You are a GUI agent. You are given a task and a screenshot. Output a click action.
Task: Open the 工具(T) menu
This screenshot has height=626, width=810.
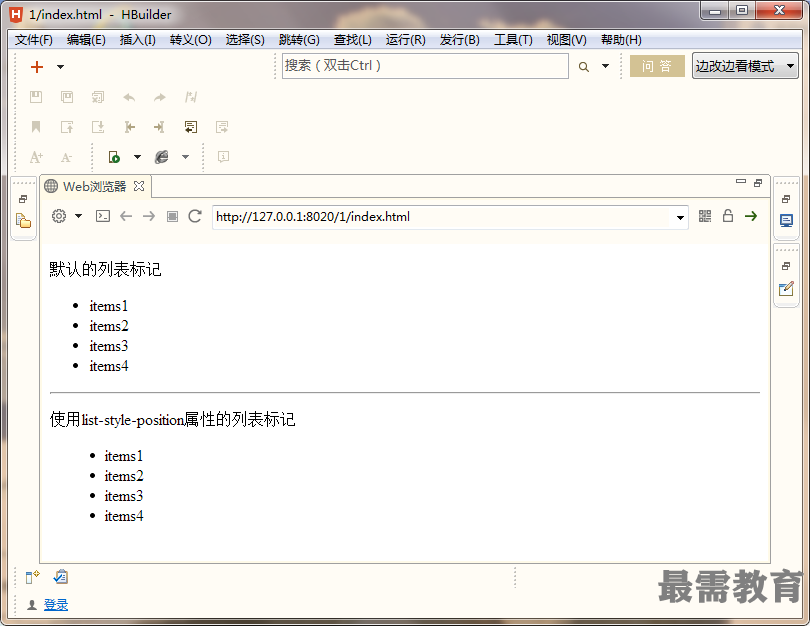(x=513, y=40)
